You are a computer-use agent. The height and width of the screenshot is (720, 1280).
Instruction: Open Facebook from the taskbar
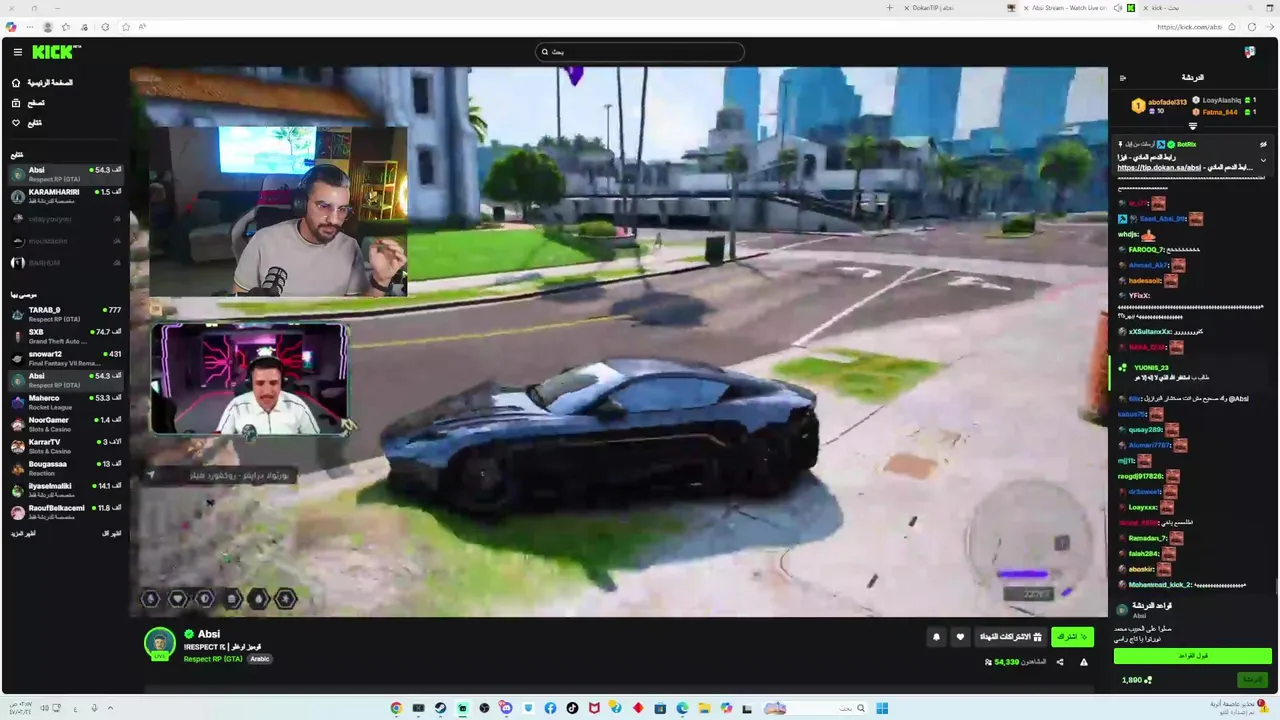click(x=550, y=708)
